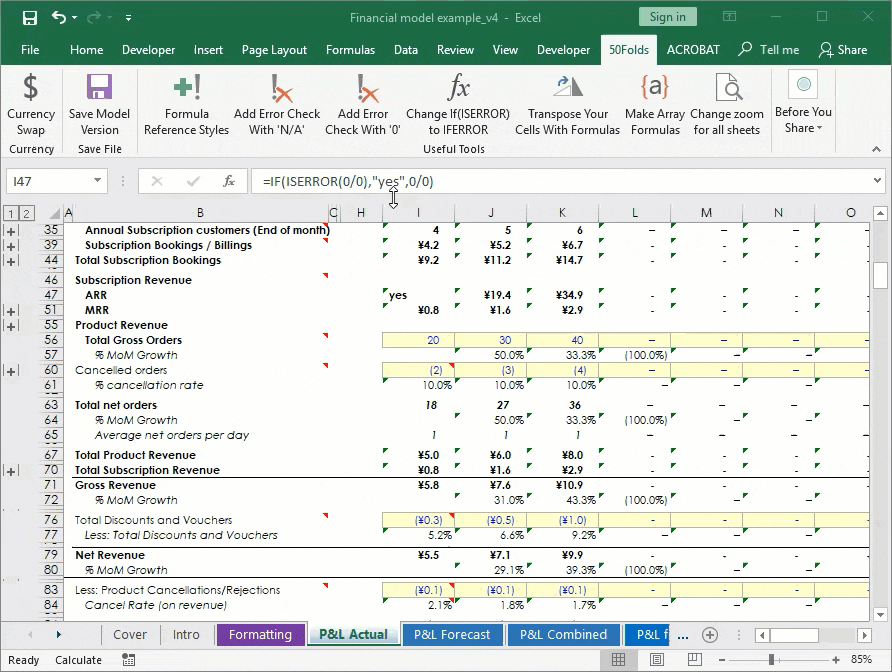Click the New sheet plus button
The height and width of the screenshot is (672, 892).
pos(709,634)
